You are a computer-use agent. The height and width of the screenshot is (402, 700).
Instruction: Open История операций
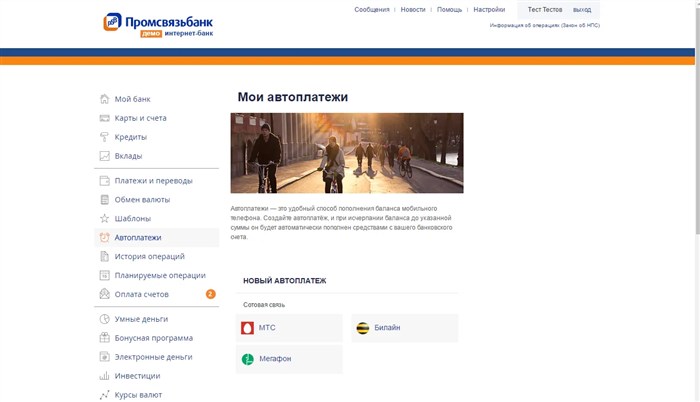click(150, 256)
